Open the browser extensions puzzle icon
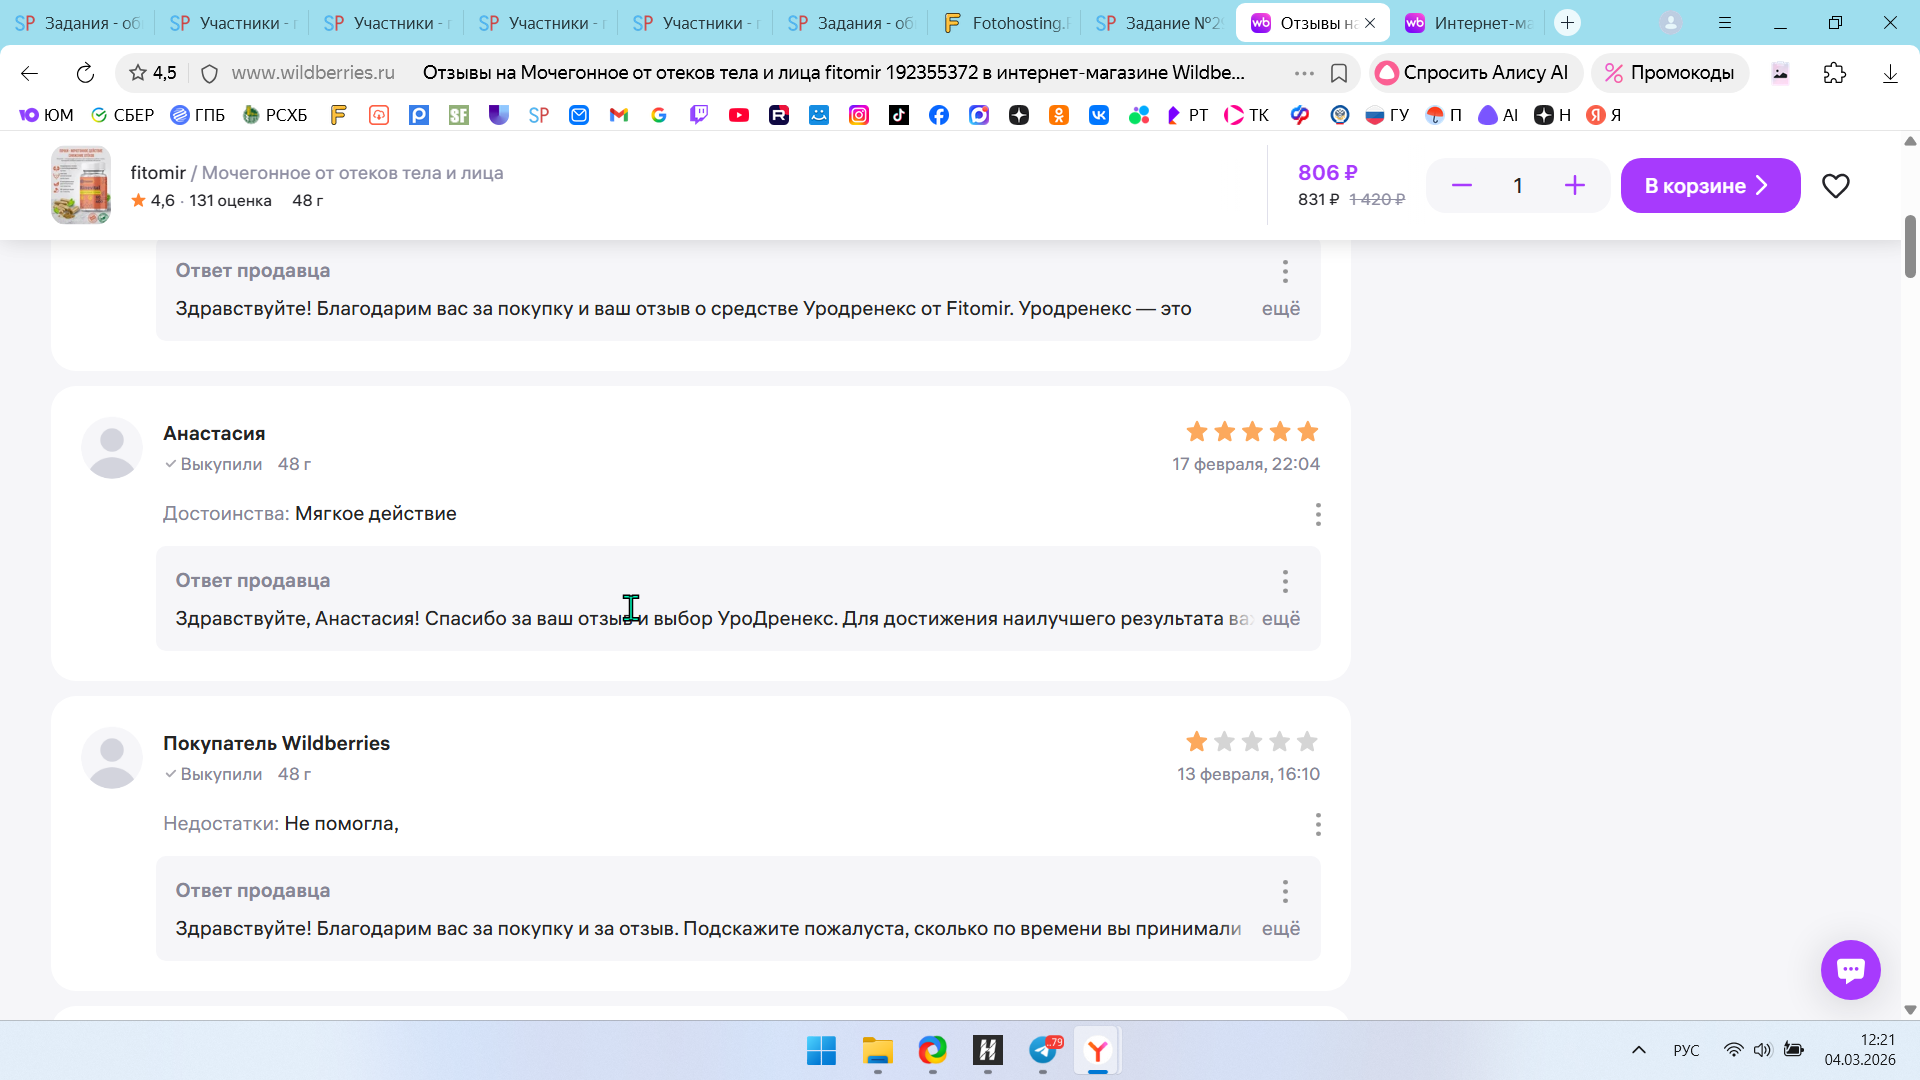 coord(1834,73)
